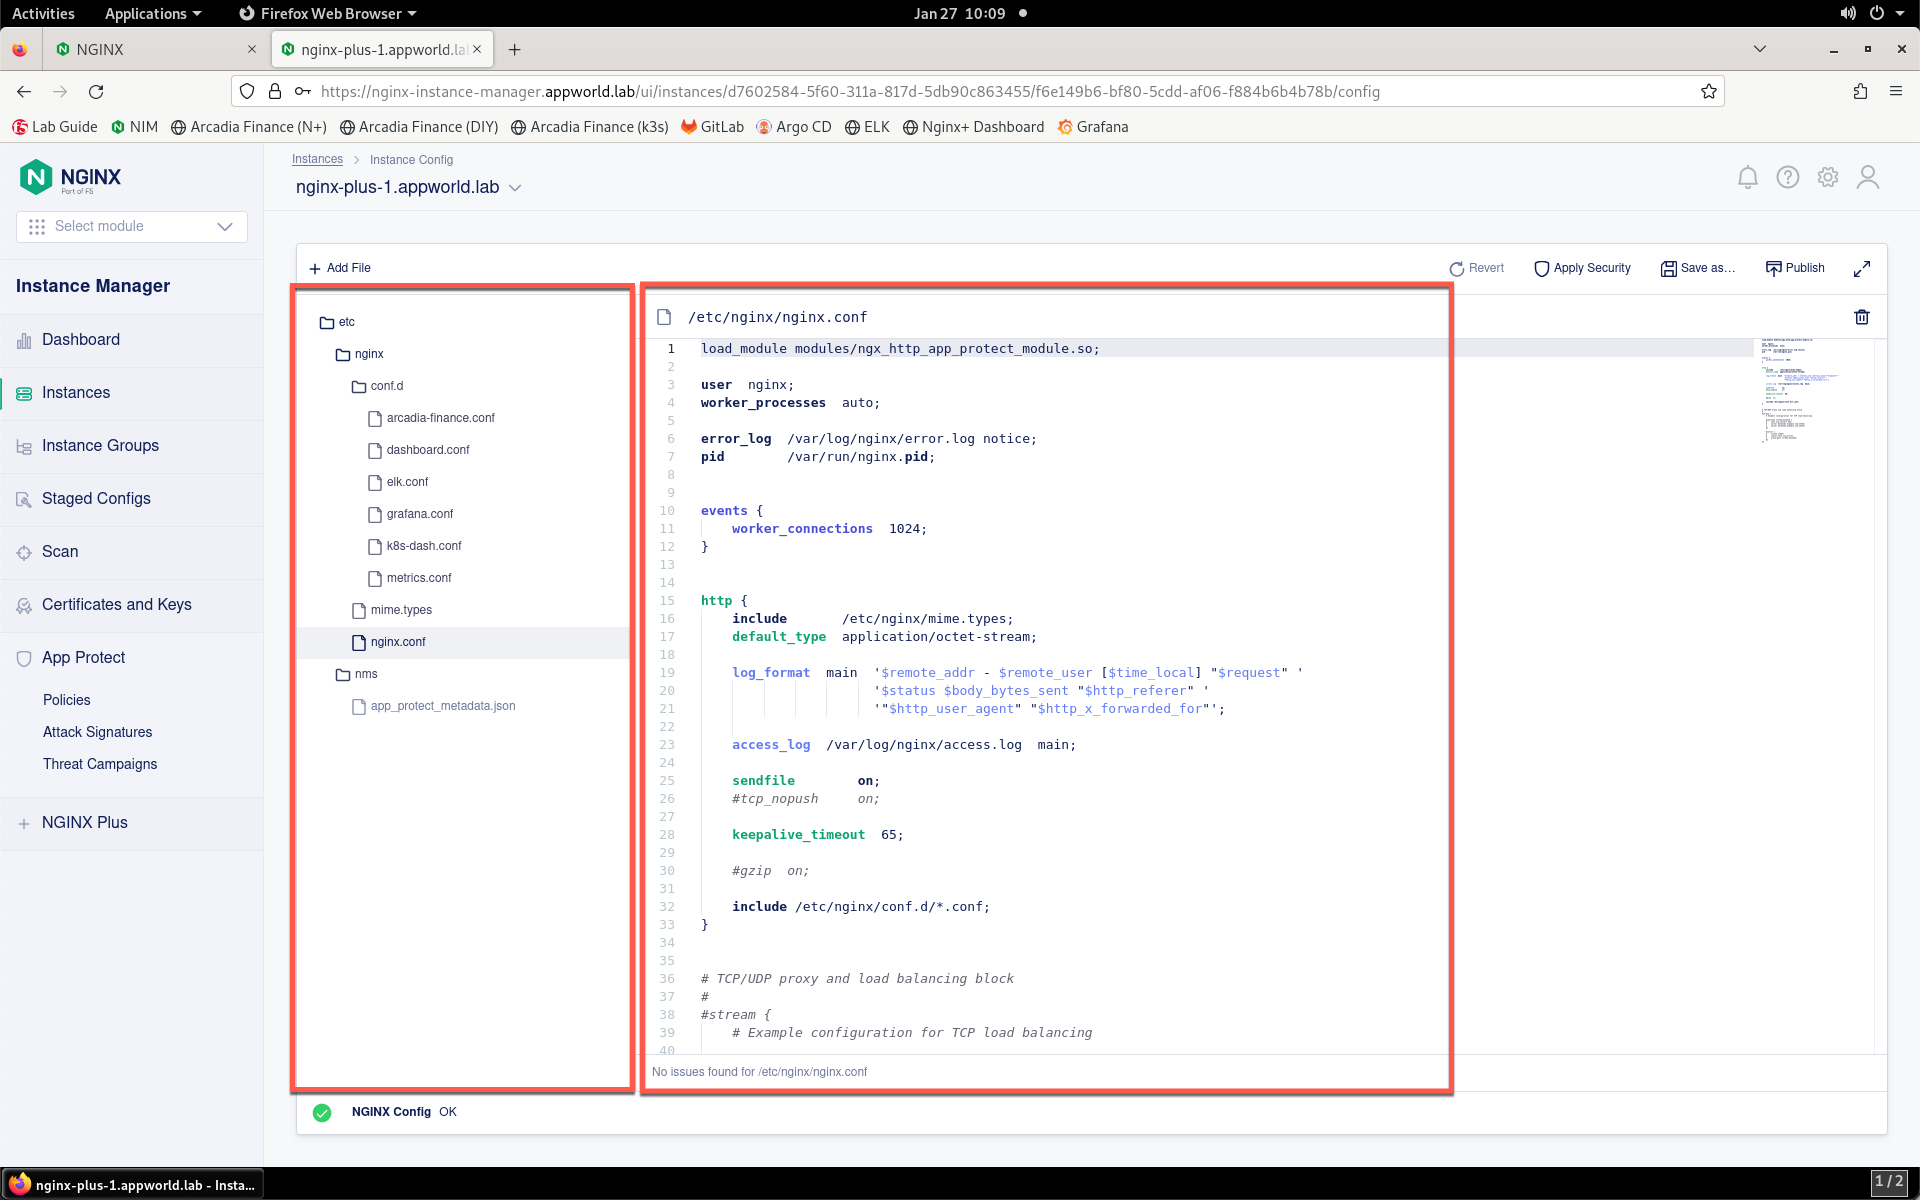List all tabs dropdown arrow
This screenshot has height=1200, width=1920.
(1760, 49)
